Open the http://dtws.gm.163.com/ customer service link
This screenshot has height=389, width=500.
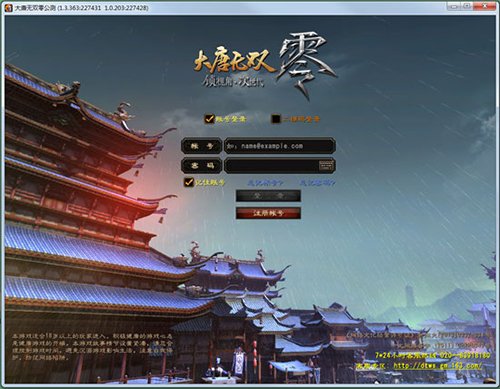(x=438, y=366)
